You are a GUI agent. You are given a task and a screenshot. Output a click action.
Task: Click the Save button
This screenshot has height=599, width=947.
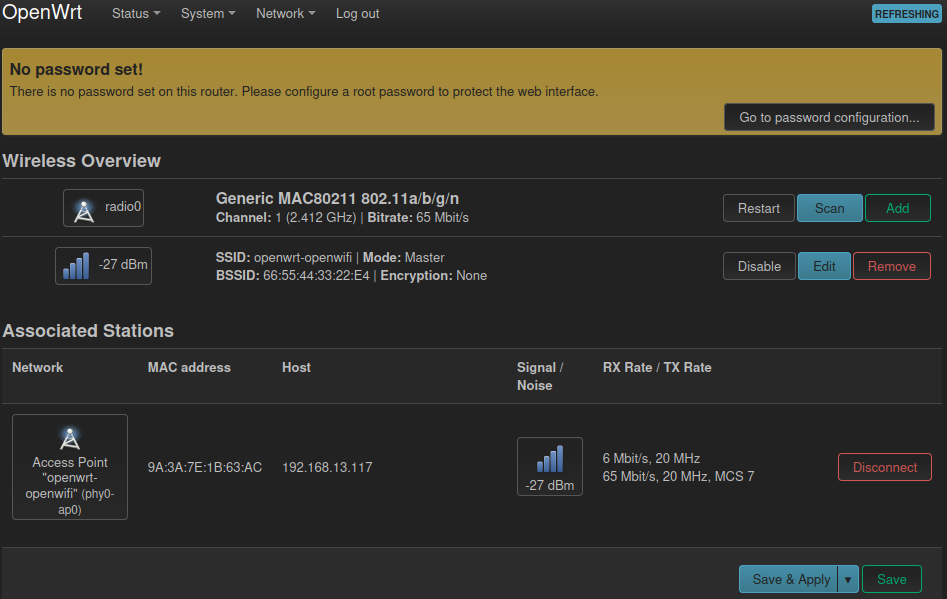(x=891, y=579)
